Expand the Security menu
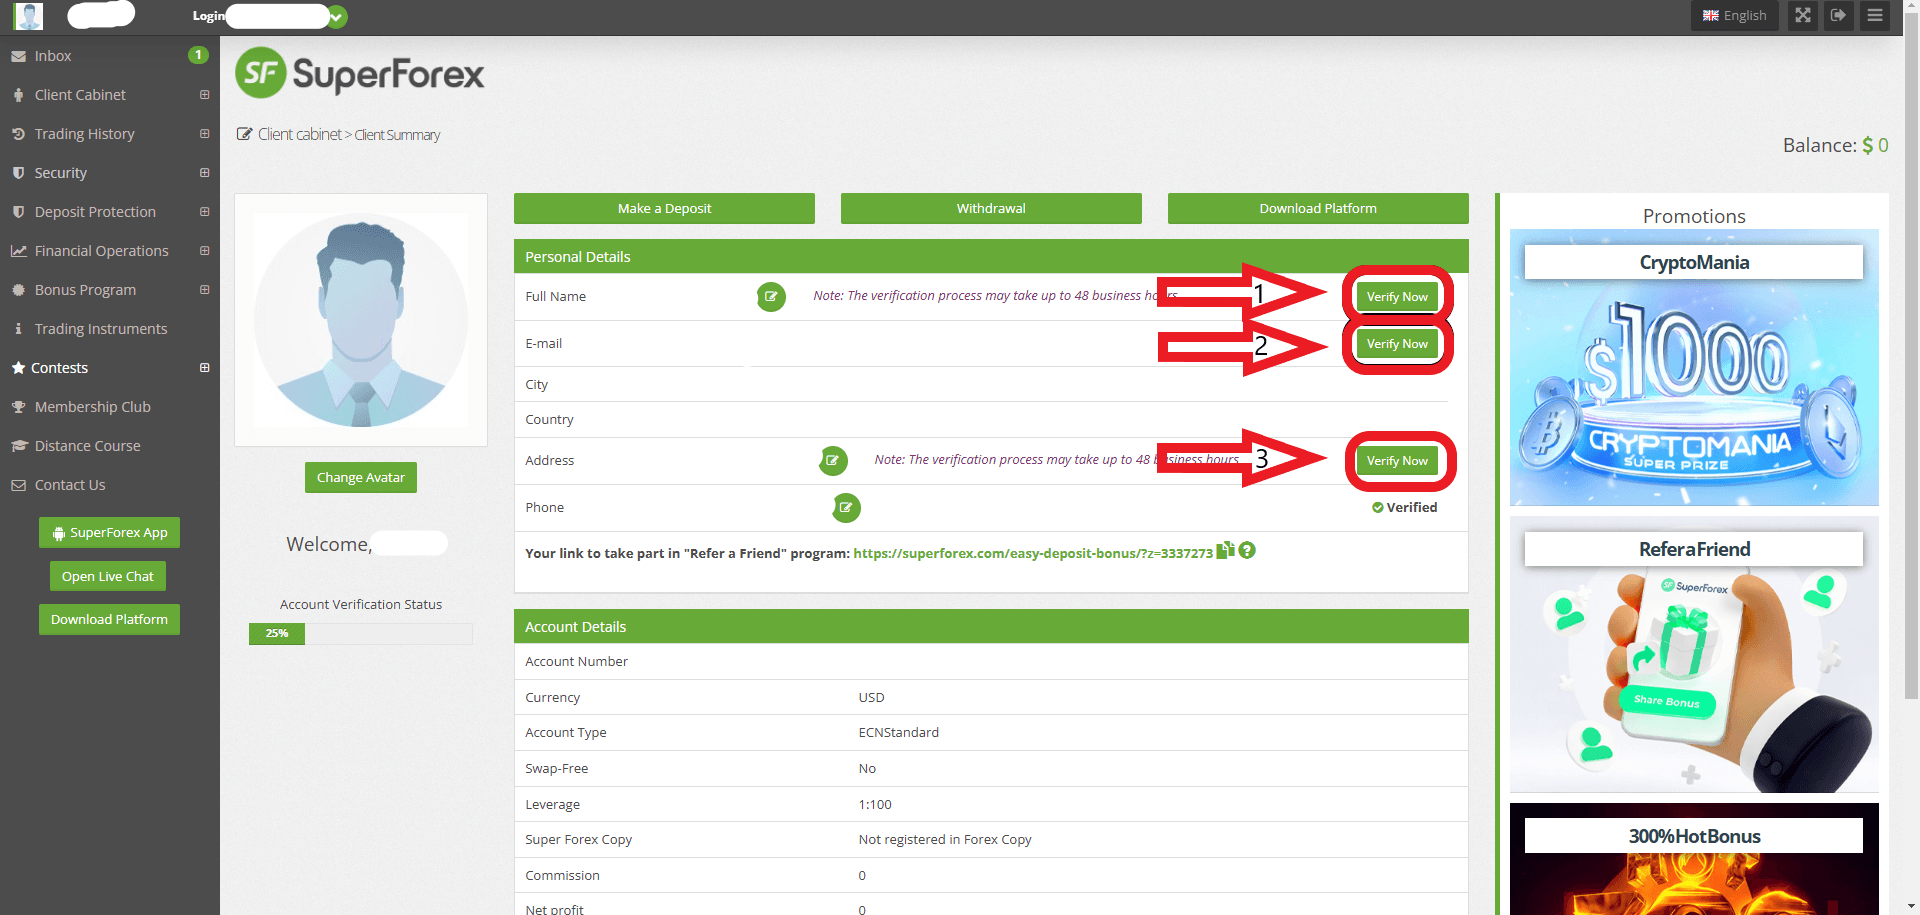 coord(204,173)
